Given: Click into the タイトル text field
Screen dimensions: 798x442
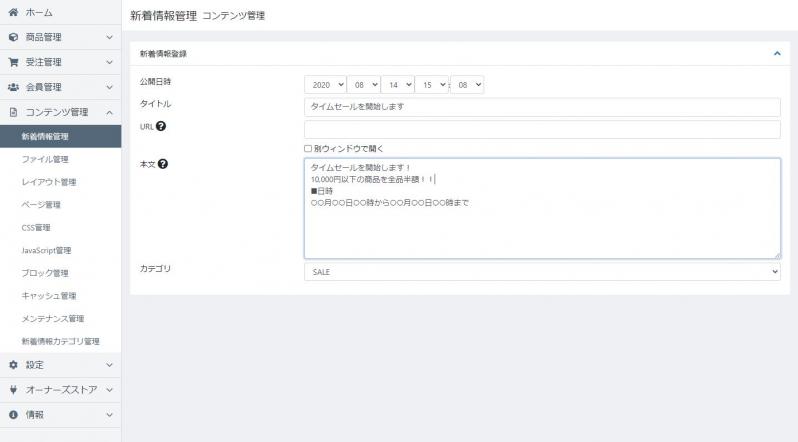Looking at the screenshot, I should pyautogui.click(x=541, y=107).
